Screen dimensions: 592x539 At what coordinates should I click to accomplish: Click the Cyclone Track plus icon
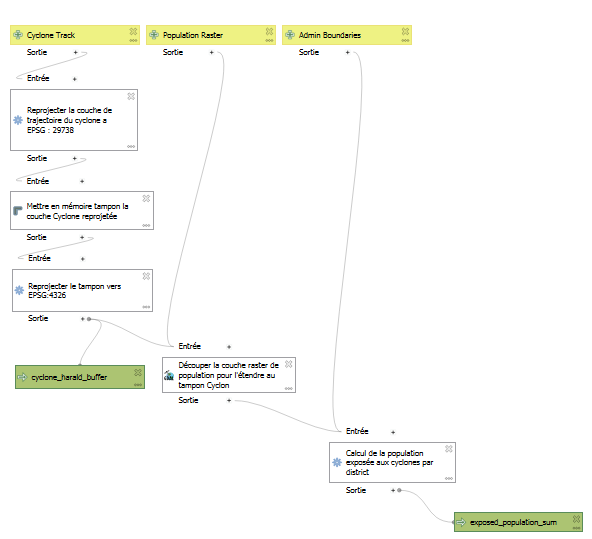click(x=18, y=35)
